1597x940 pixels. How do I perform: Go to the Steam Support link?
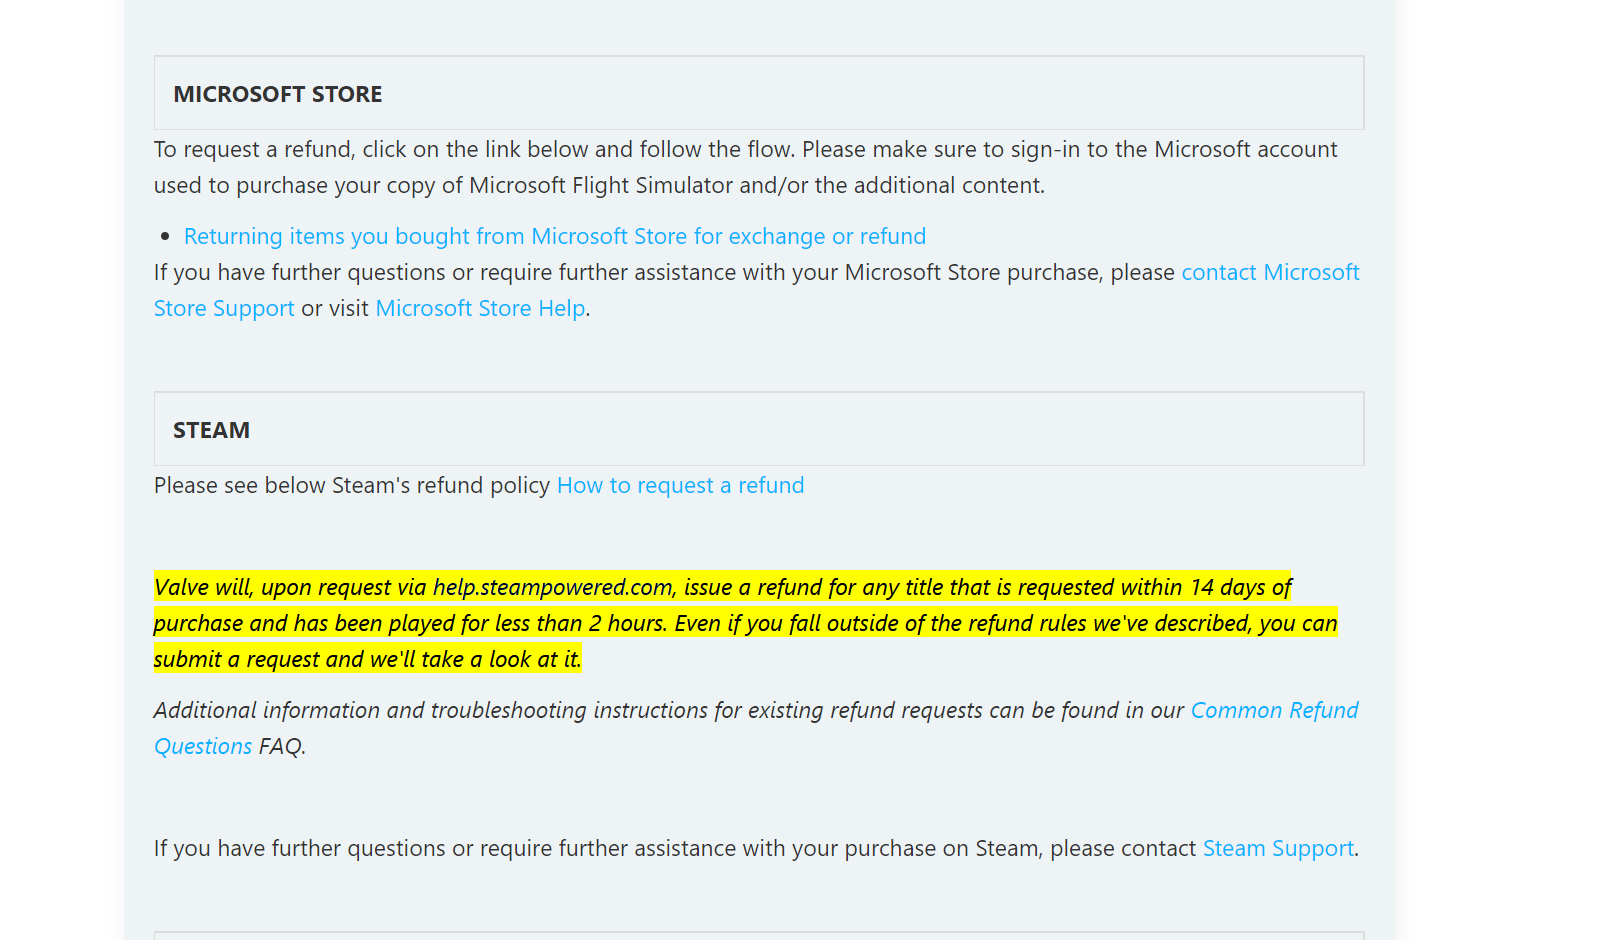1277,849
